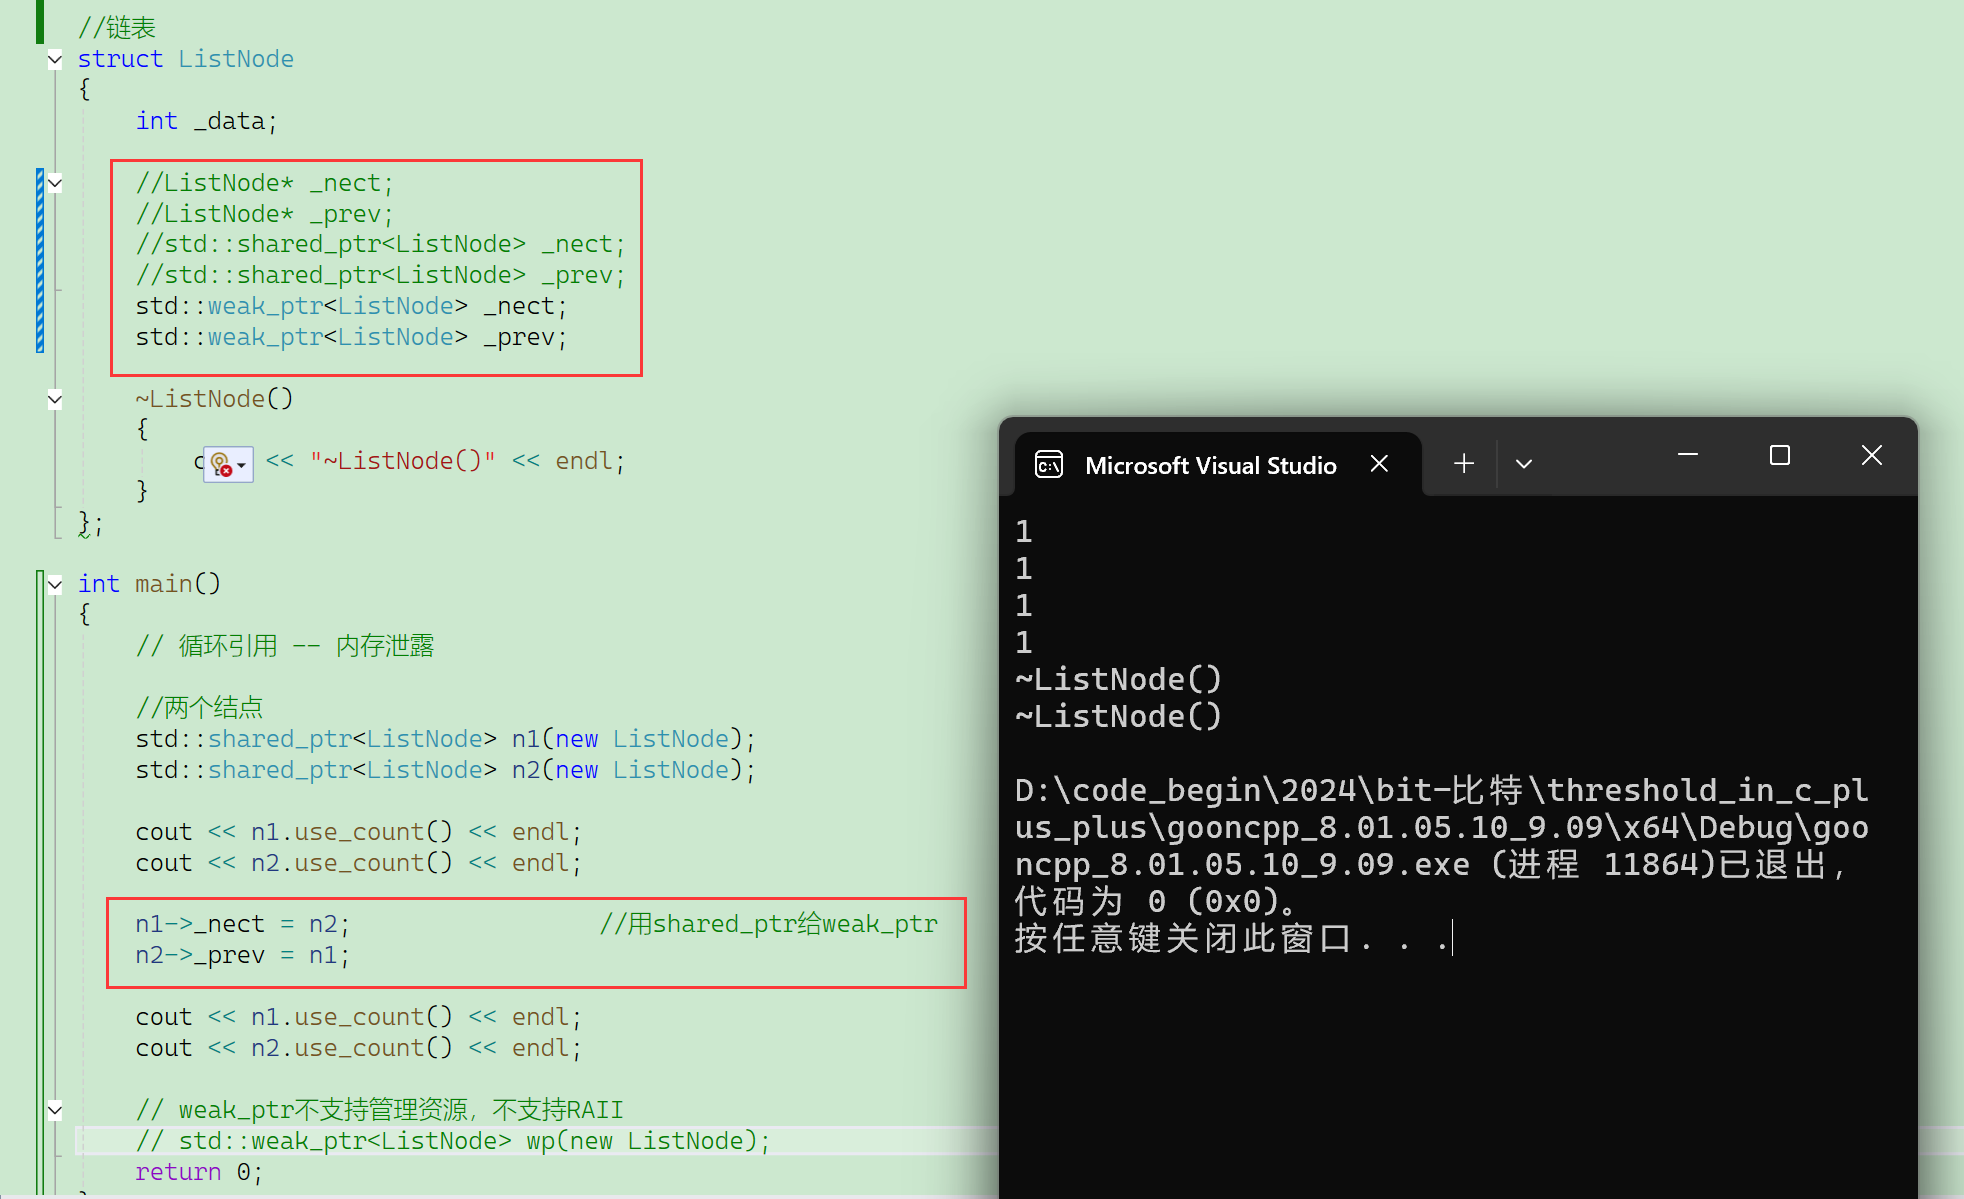Click the "~ListNode()" string literal

[402, 461]
